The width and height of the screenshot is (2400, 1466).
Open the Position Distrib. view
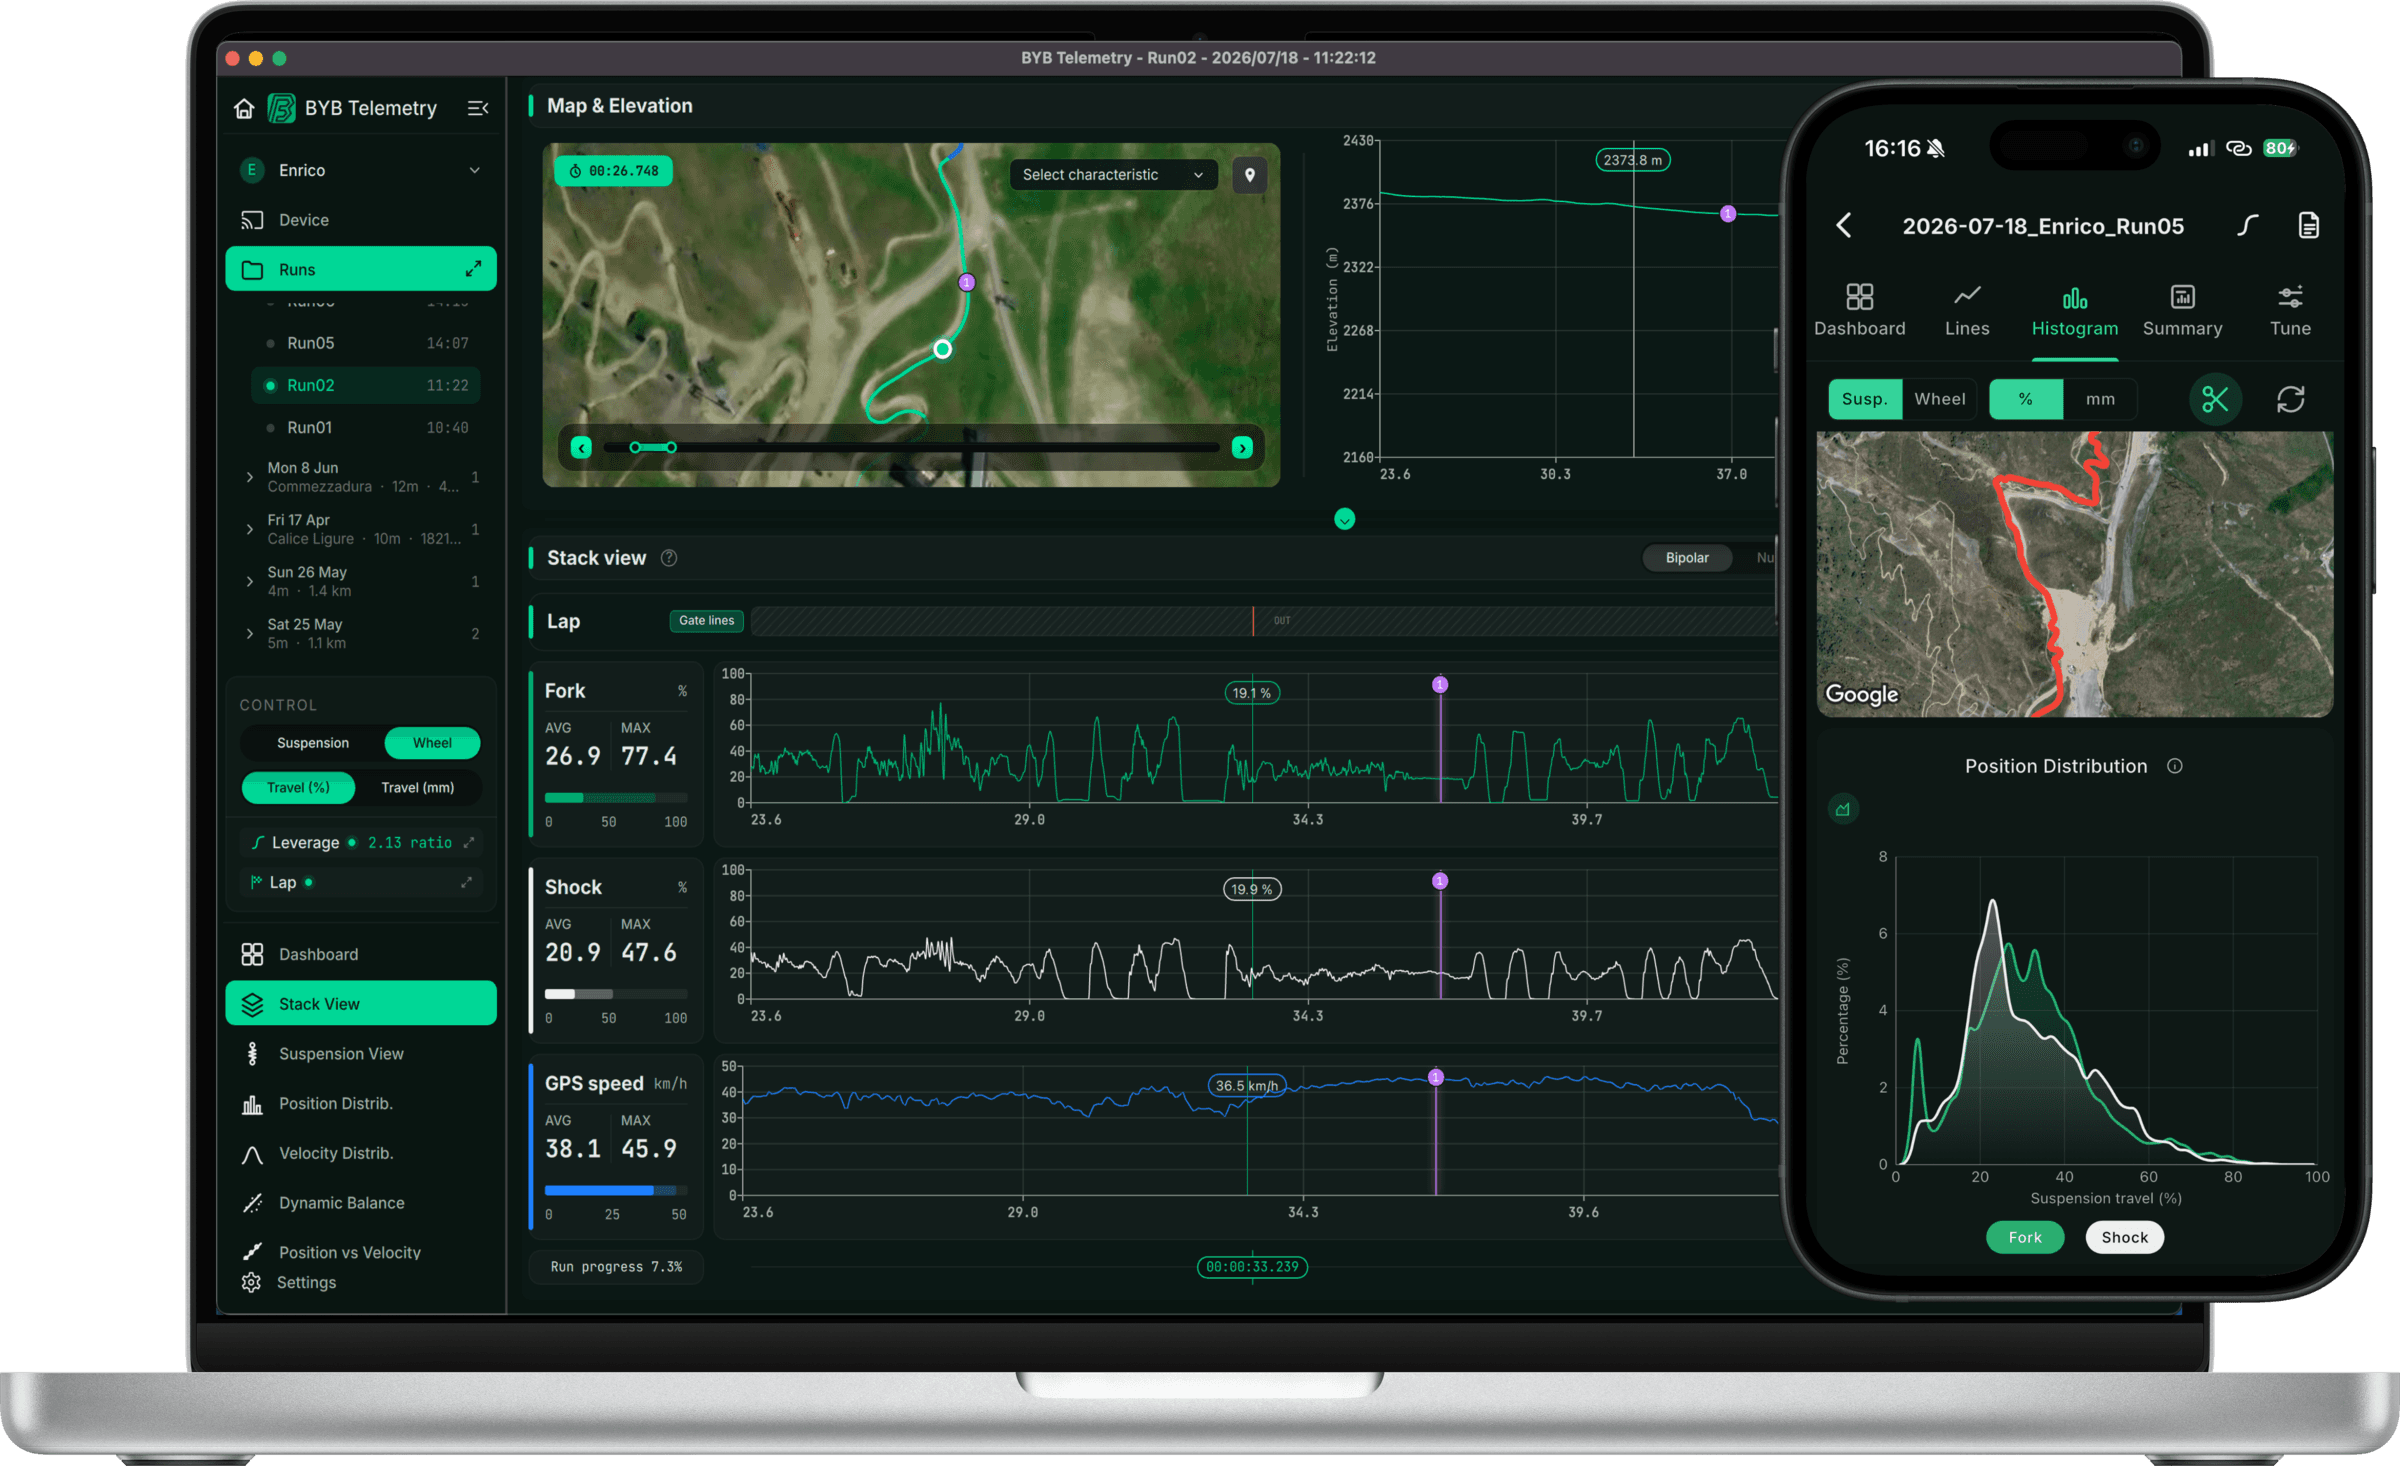point(361,1103)
